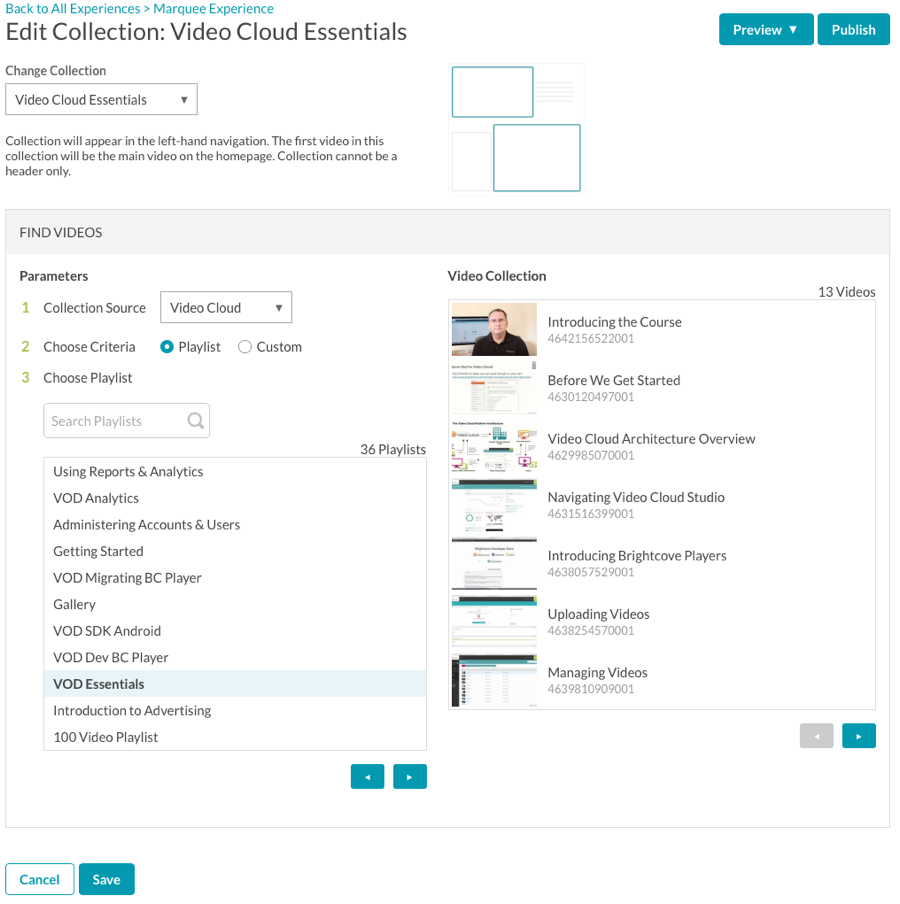This screenshot has height=904, width=900.
Task: Click the highlighted main video region in layout diagram
Action: pos(537,157)
